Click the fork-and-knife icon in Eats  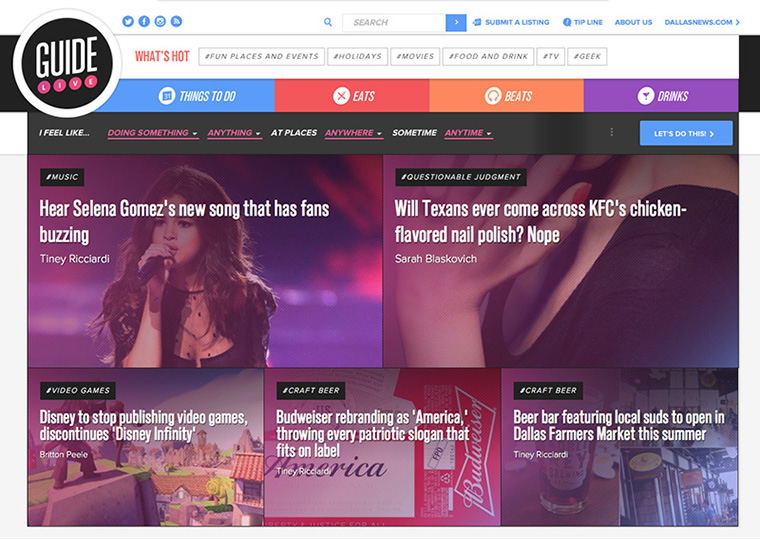point(341,96)
